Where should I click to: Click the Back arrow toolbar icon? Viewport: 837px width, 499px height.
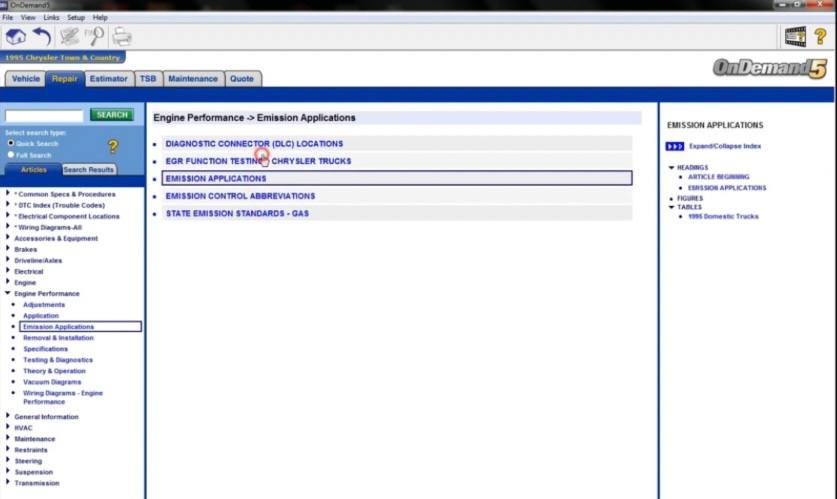point(42,37)
